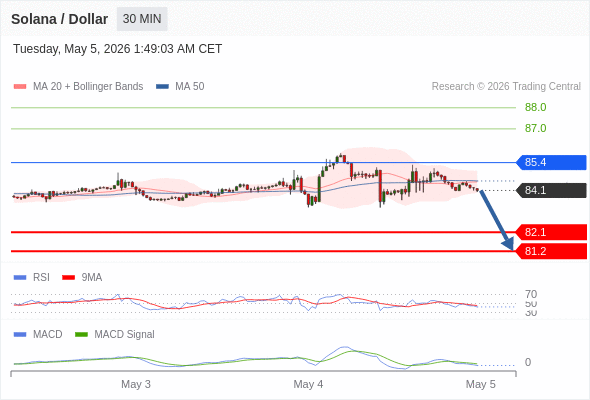Click the RSI legend swatch
This screenshot has height=400, width=590.
tap(20, 278)
